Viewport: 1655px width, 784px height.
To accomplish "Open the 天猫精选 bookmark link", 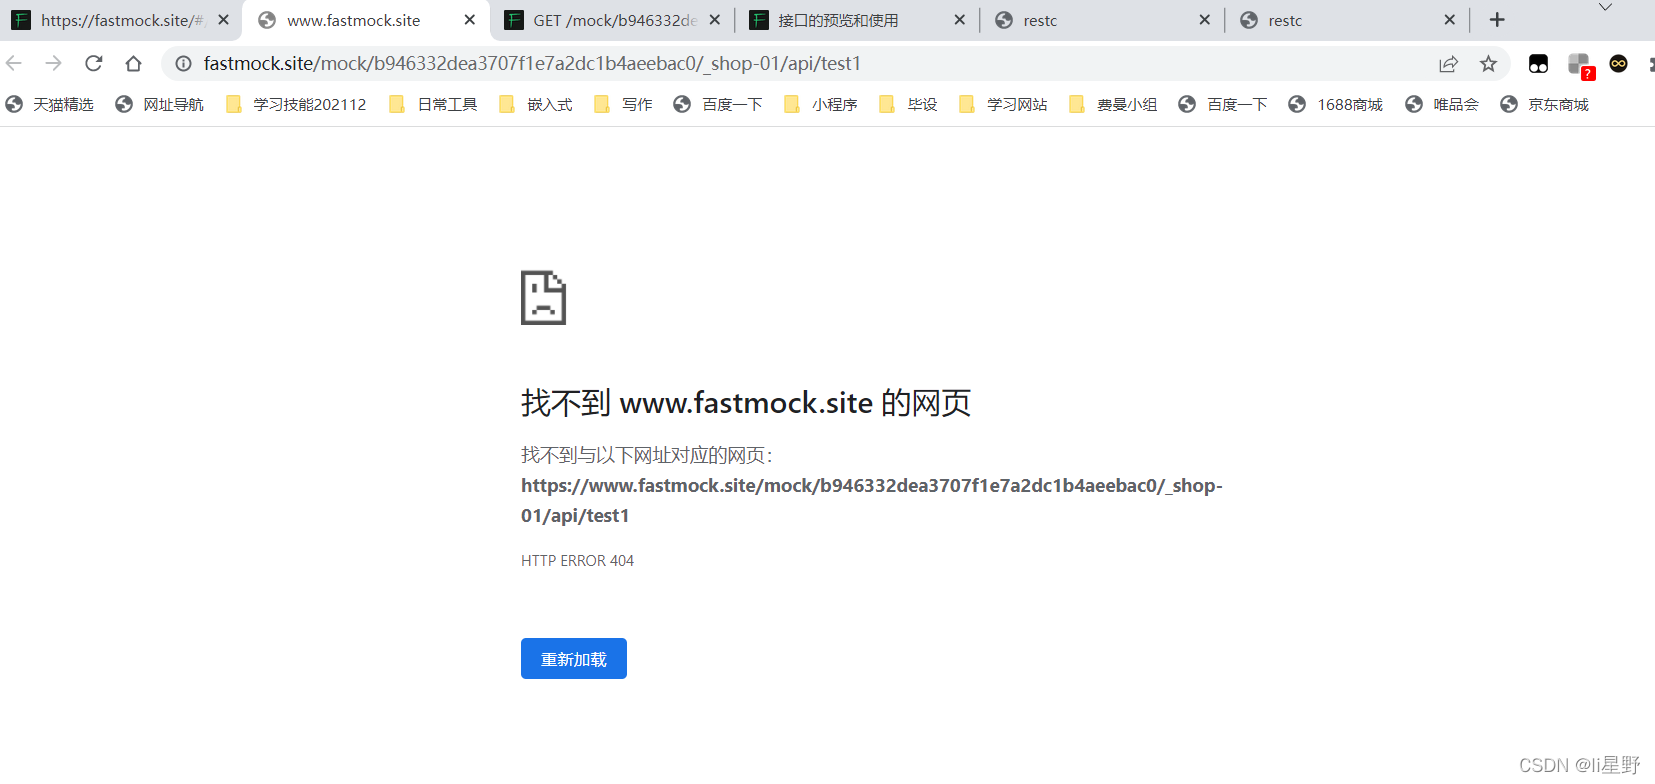I will (x=50, y=104).
